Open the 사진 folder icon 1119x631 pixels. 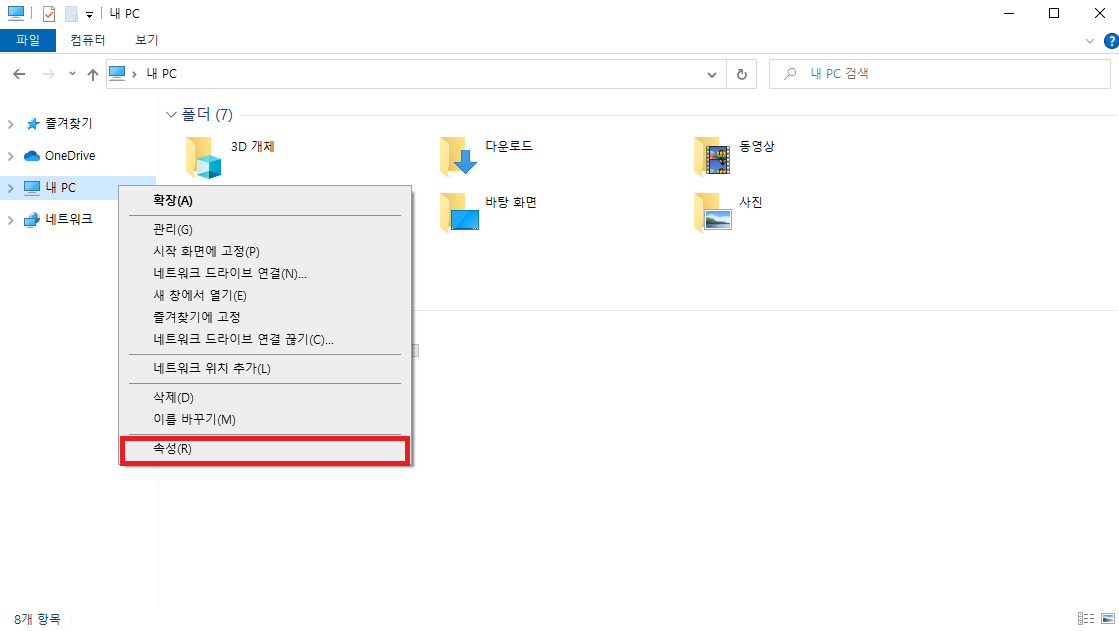713,212
